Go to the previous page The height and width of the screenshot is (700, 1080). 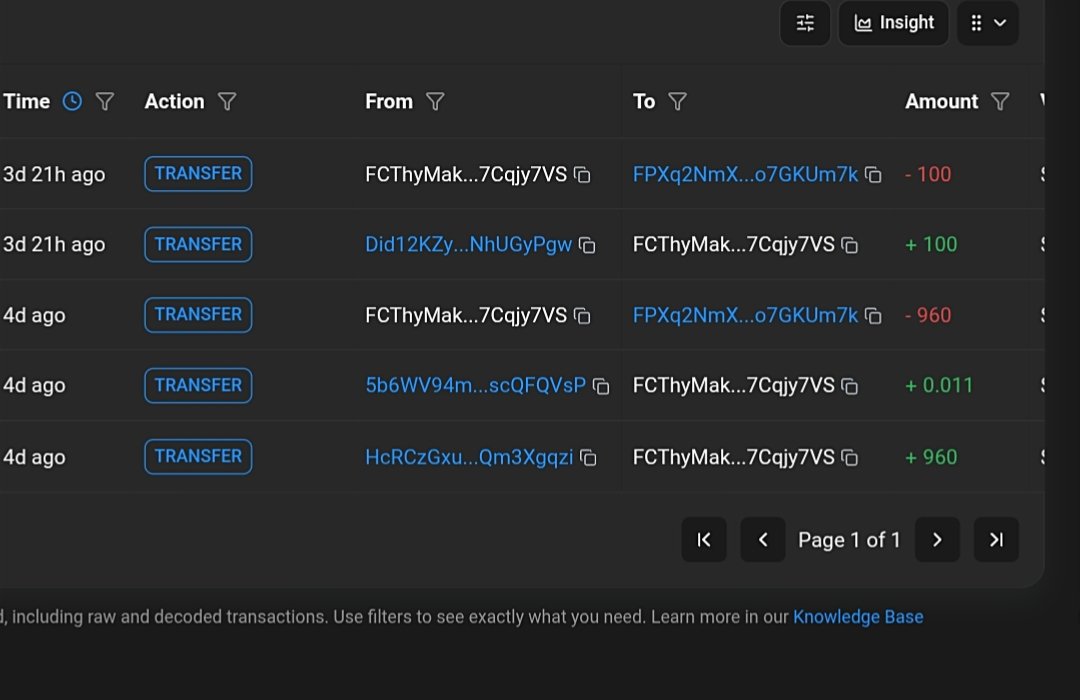(x=762, y=539)
